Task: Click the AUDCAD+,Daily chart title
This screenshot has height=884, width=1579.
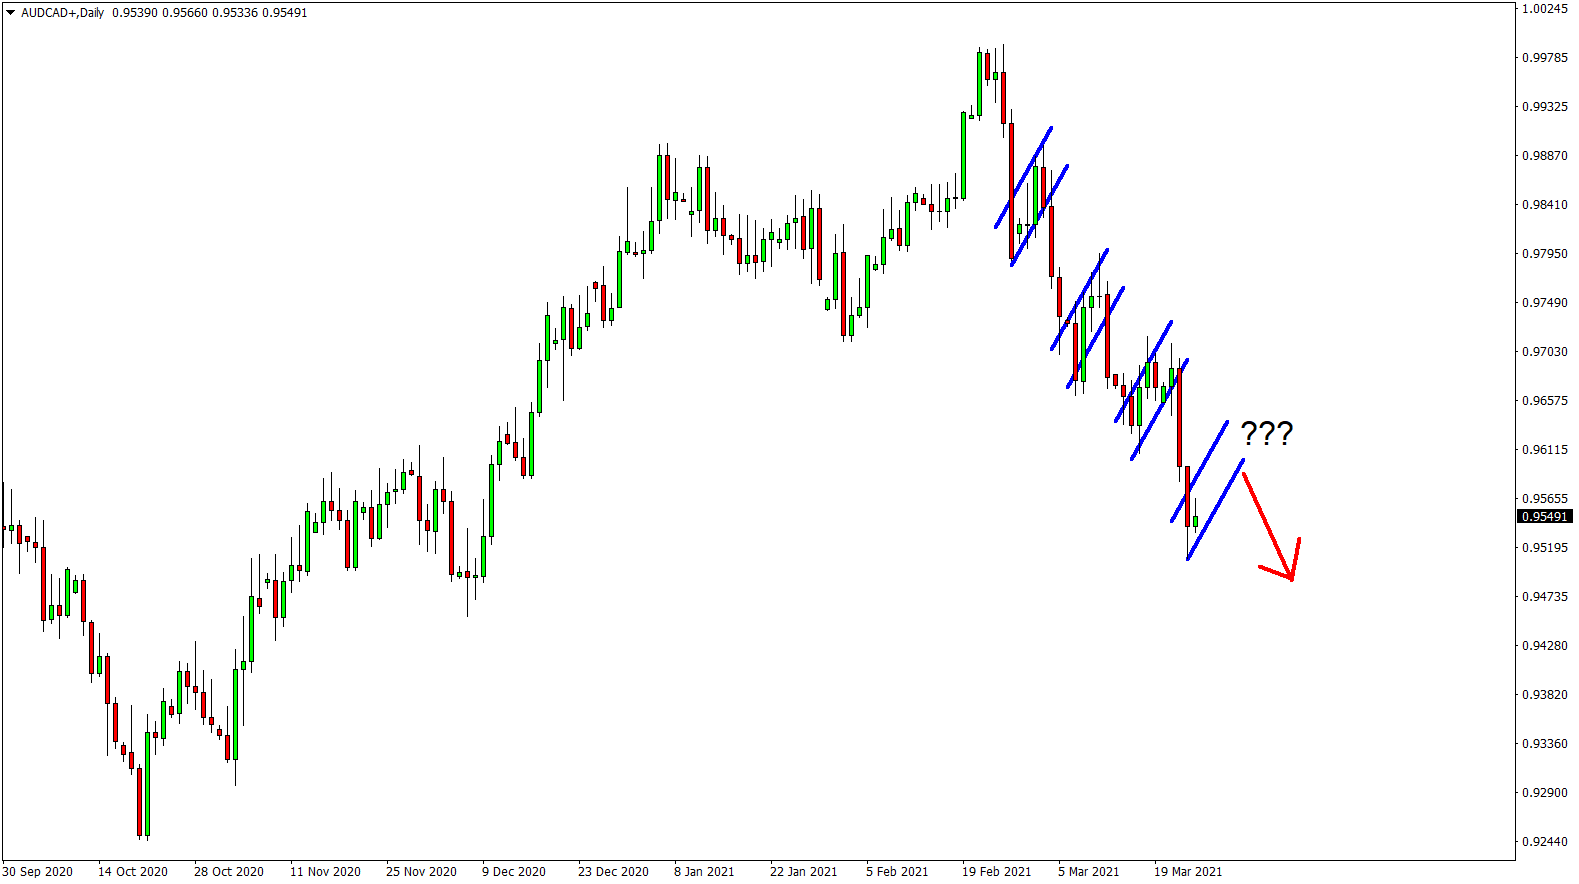Action: 62,13
